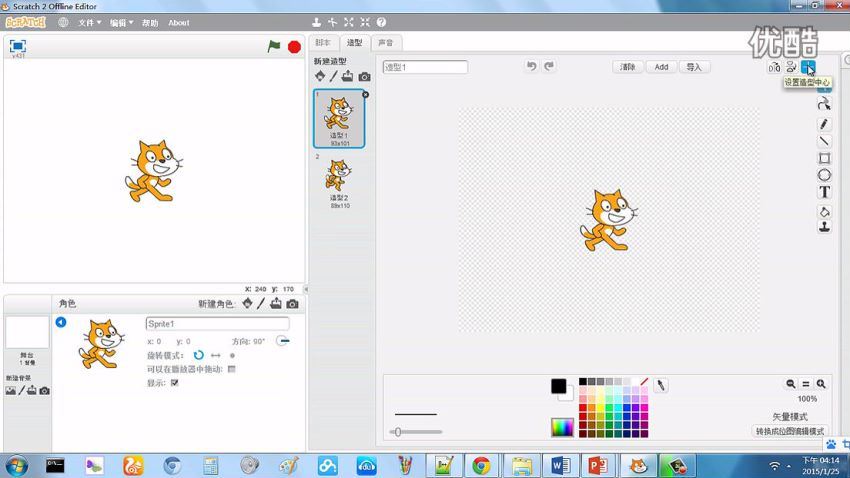This screenshot has height=478, width=850.
Task: Choose new sprite from library
Action: 247,303
